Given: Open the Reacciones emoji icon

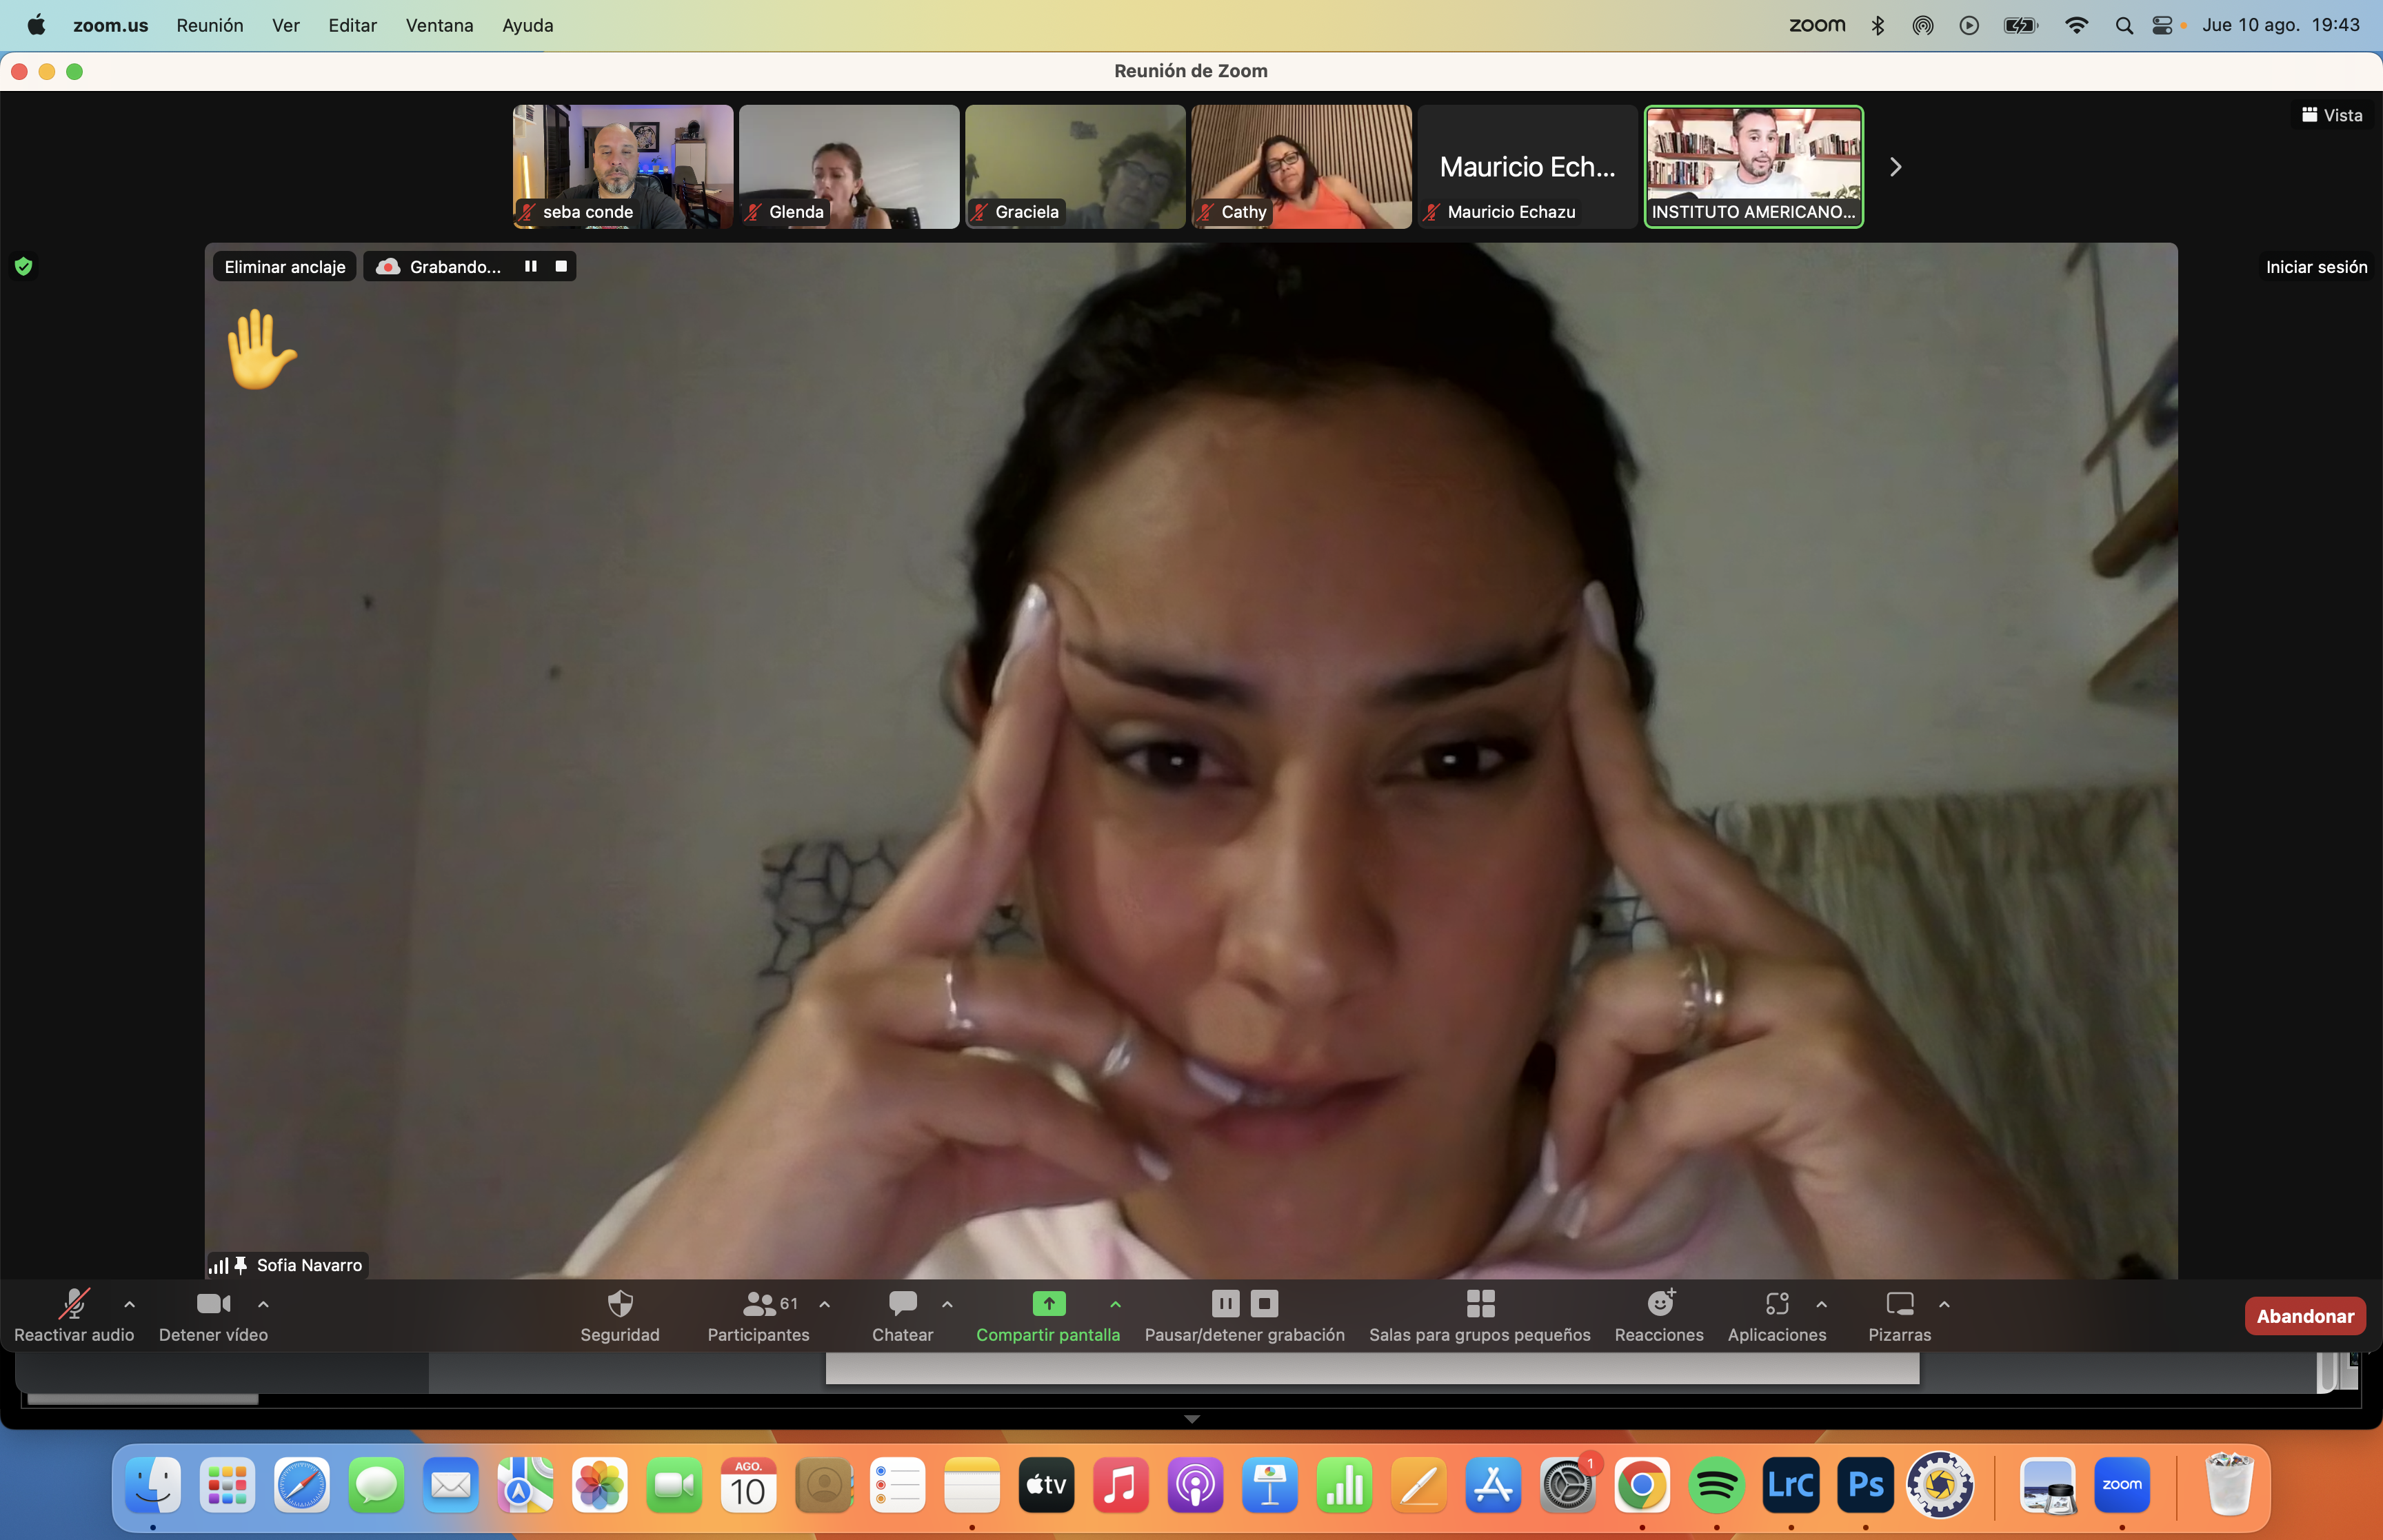Looking at the screenshot, I should (x=1659, y=1304).
